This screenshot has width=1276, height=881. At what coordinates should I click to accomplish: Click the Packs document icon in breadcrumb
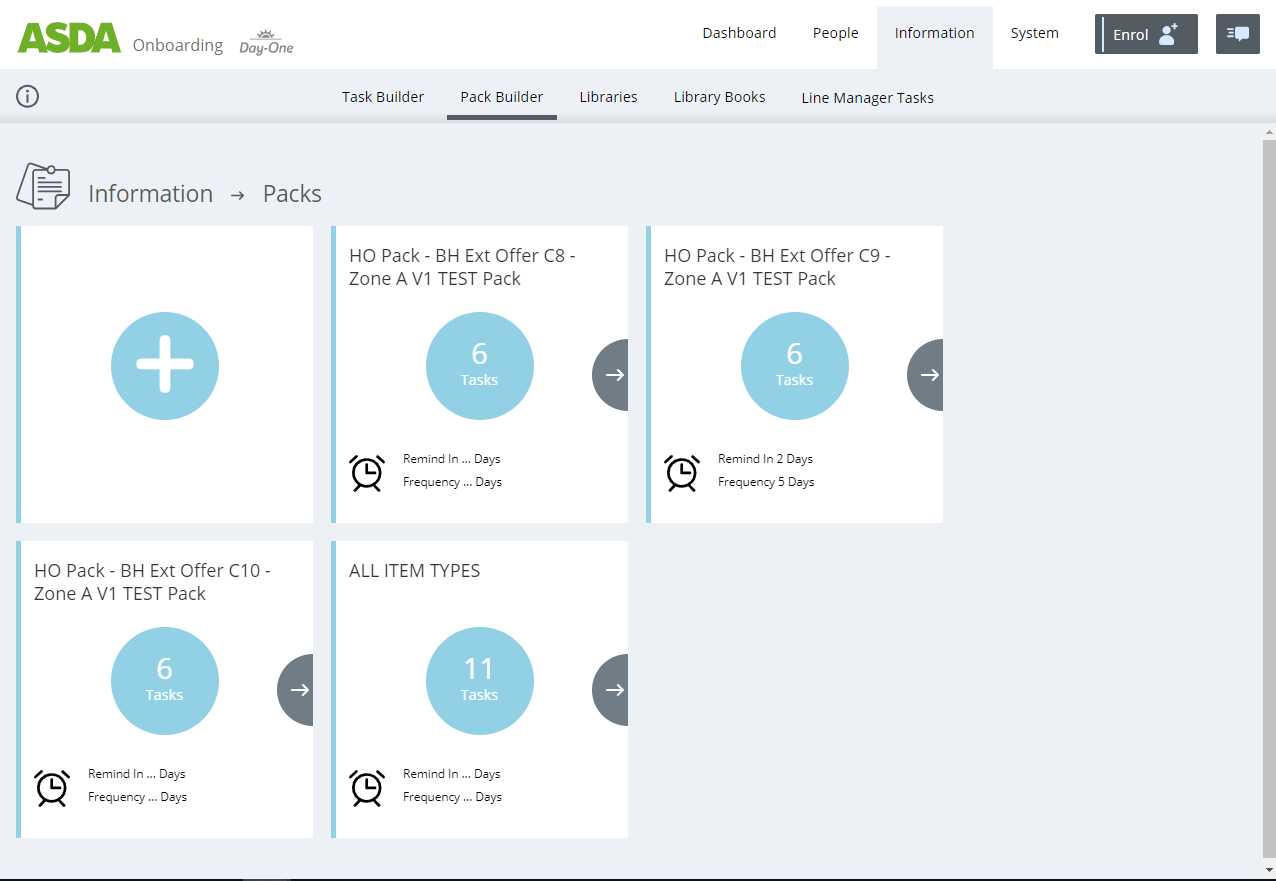pos(43,187)
